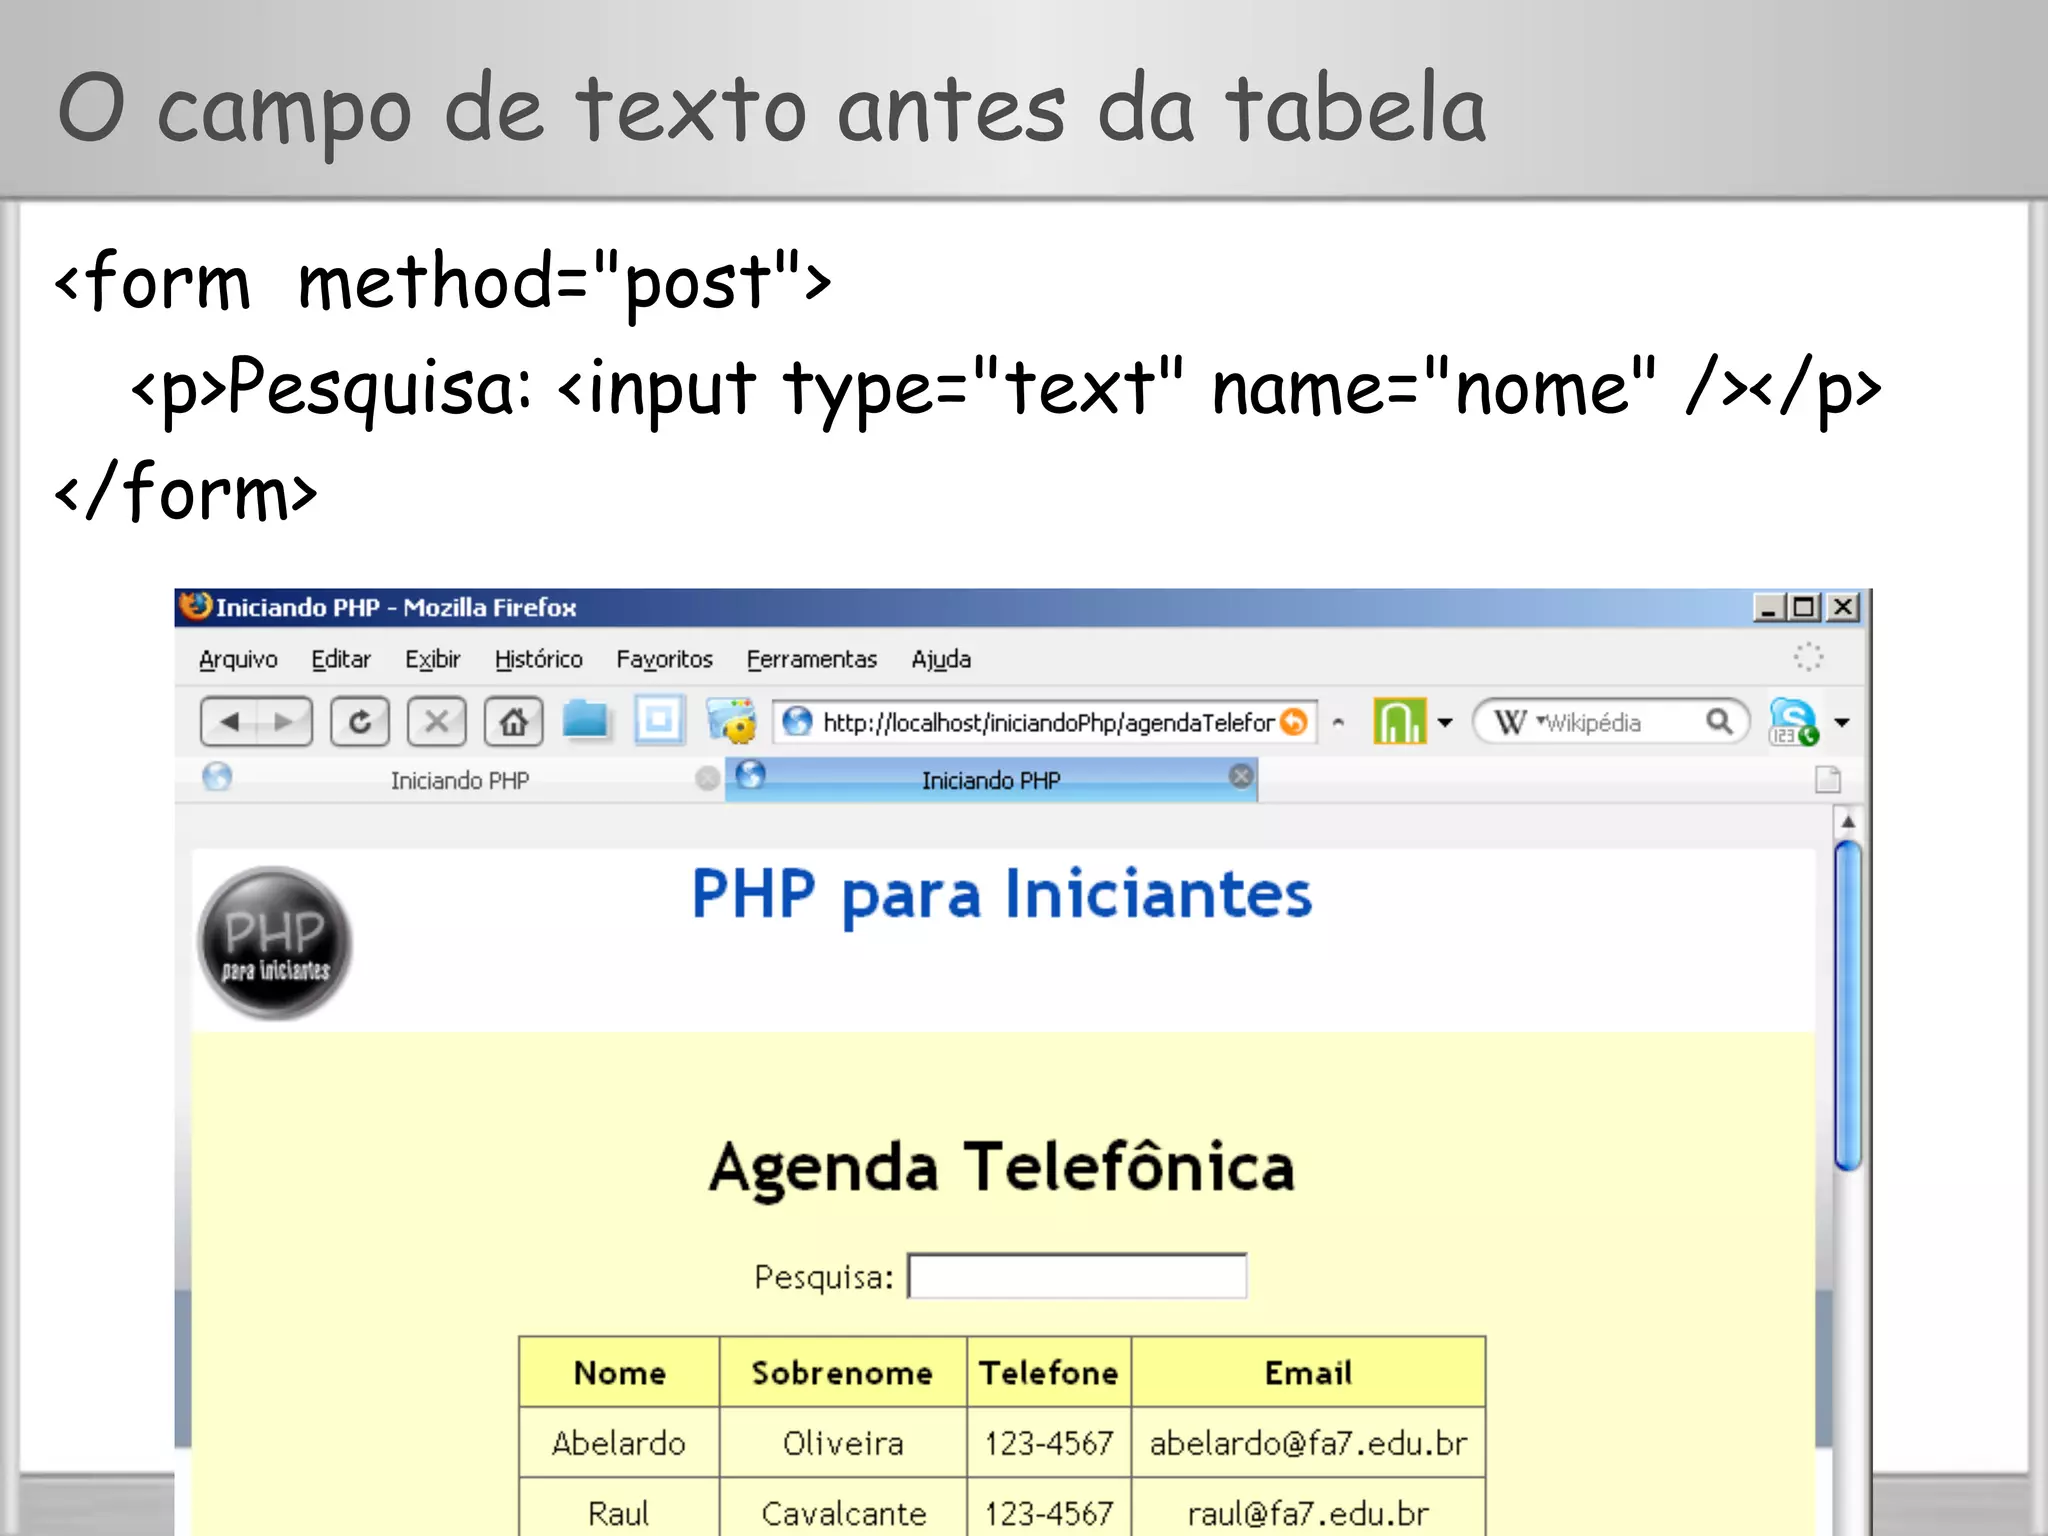Reload the page with the refresh button

coord(360,722)
